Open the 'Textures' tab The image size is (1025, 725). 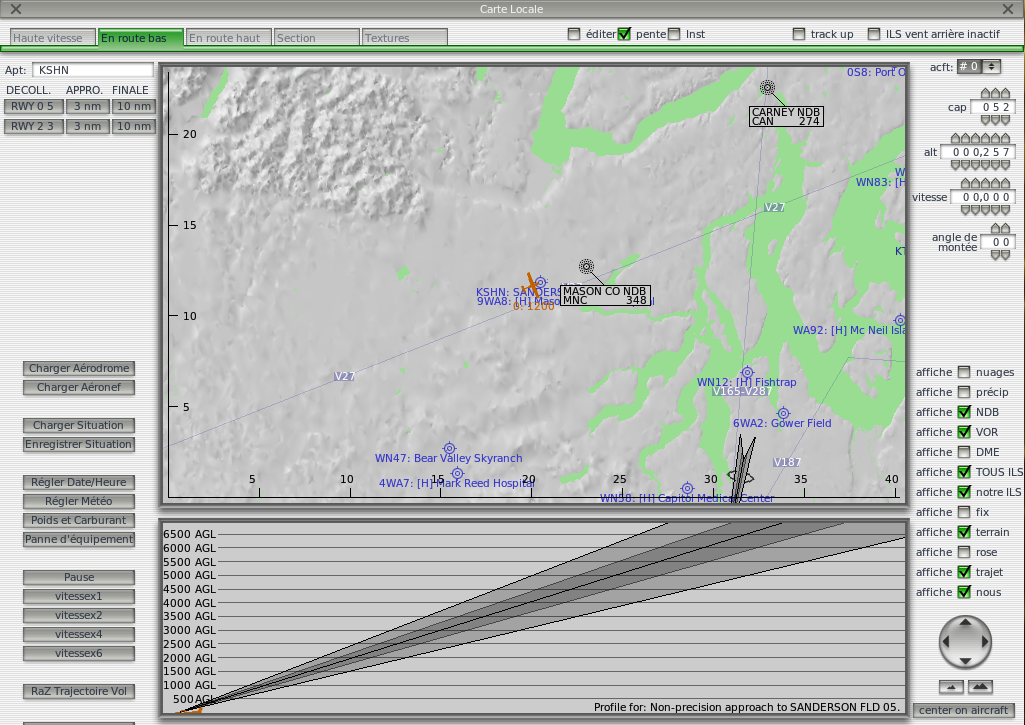403,38
